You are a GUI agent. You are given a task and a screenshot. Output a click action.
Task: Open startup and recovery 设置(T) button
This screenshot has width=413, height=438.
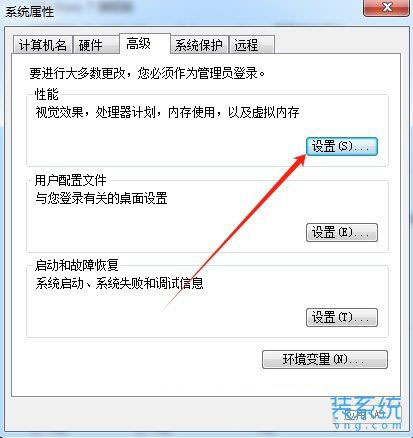point(342,317)
